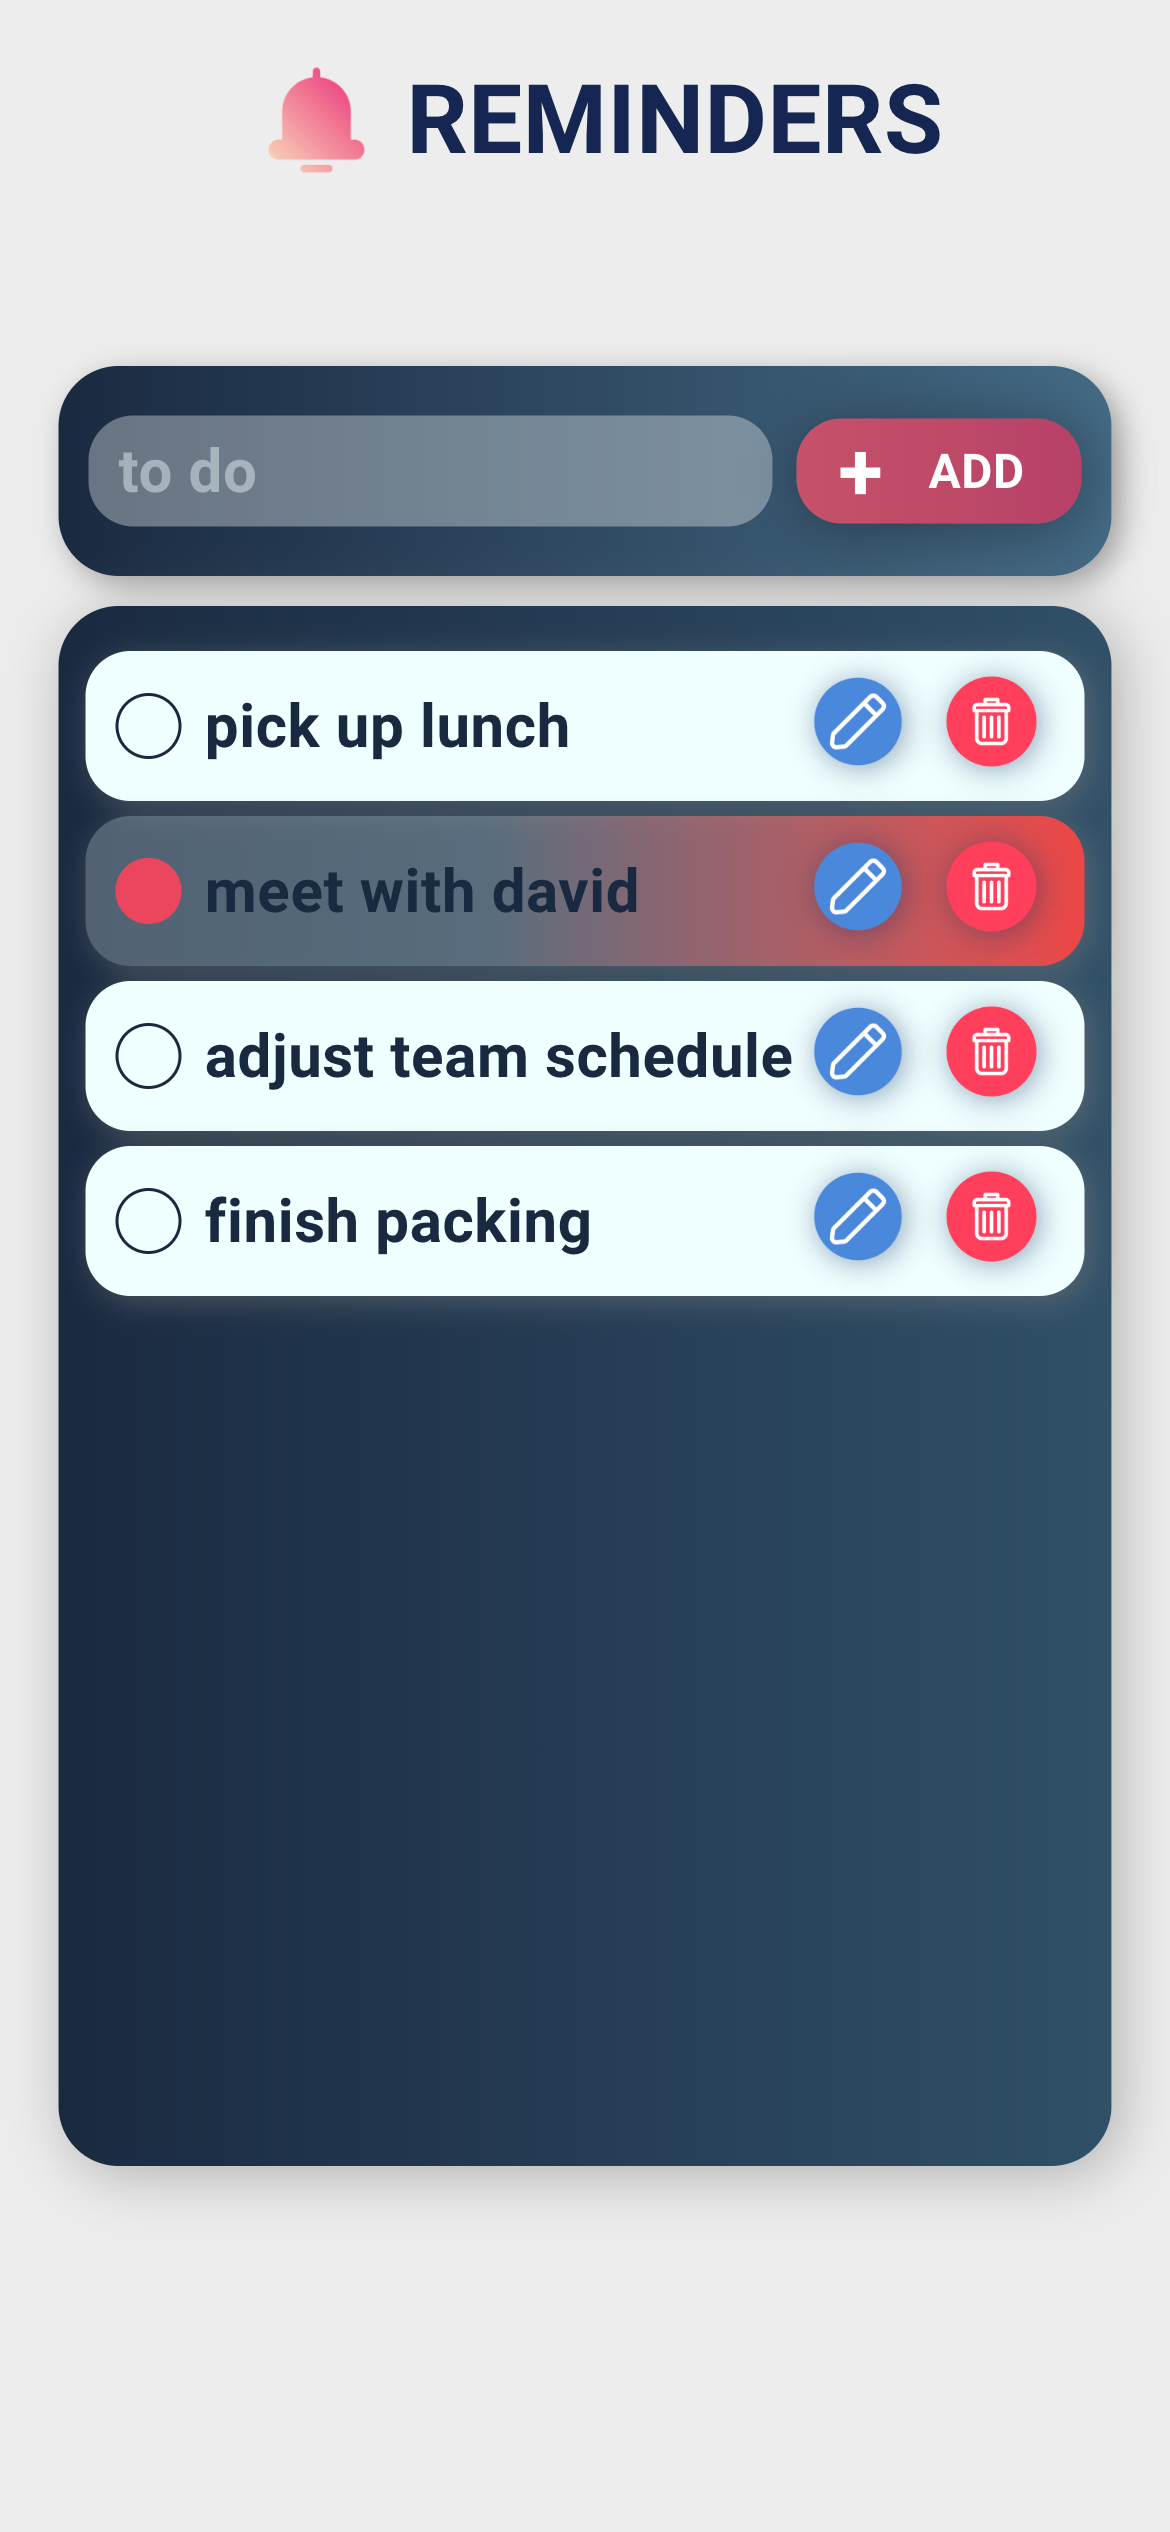Viewport: 1170px width, 2532px height.
Task: Delete the 'pick up lunch' reminder
Action: tap(991, 722)
